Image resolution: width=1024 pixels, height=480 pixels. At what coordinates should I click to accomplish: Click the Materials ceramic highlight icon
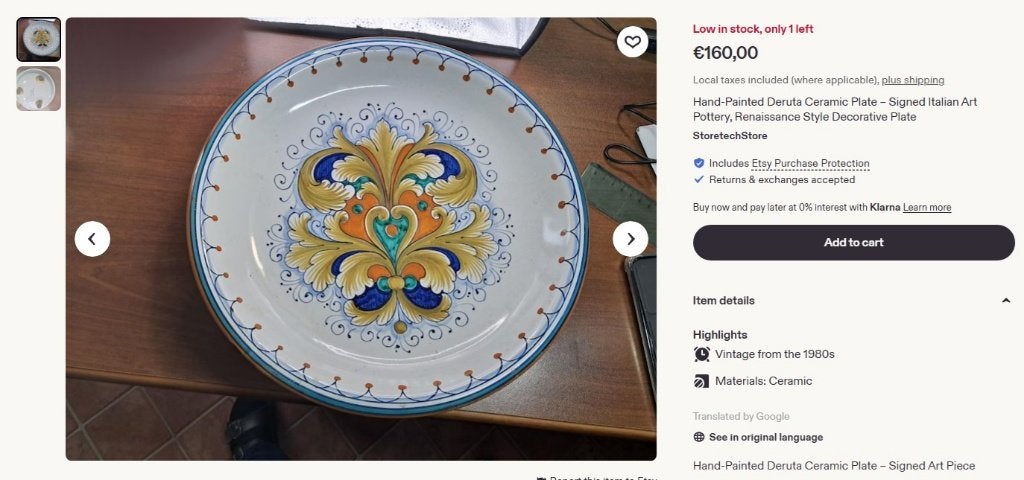click(701, 381)
